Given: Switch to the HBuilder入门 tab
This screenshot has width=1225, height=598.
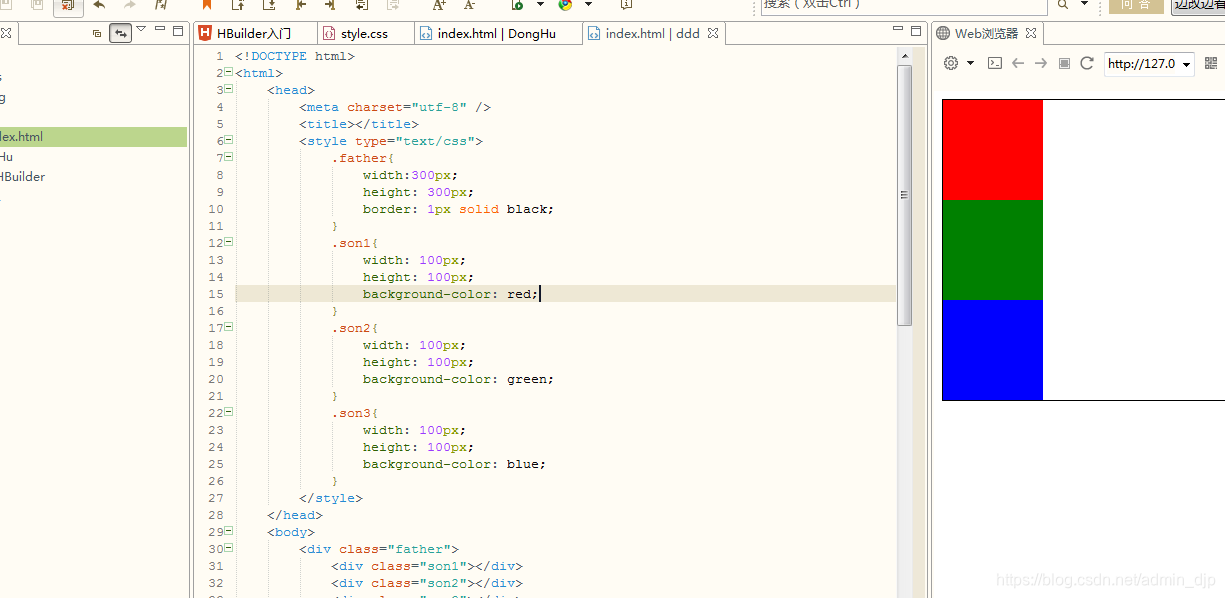Looking at the screenshot, I should (x=254, y=33).
